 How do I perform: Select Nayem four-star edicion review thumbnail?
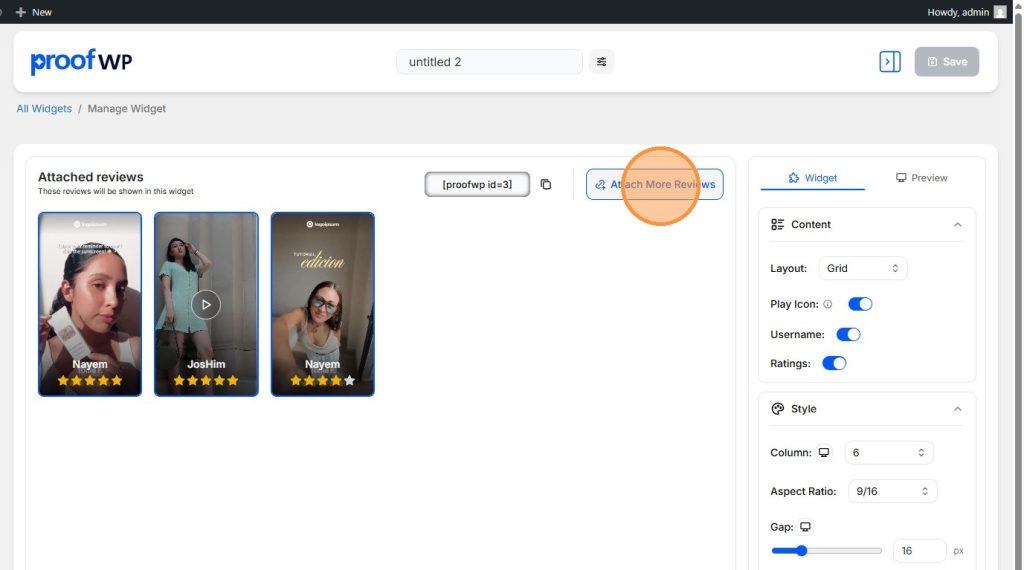coord(323,304)
